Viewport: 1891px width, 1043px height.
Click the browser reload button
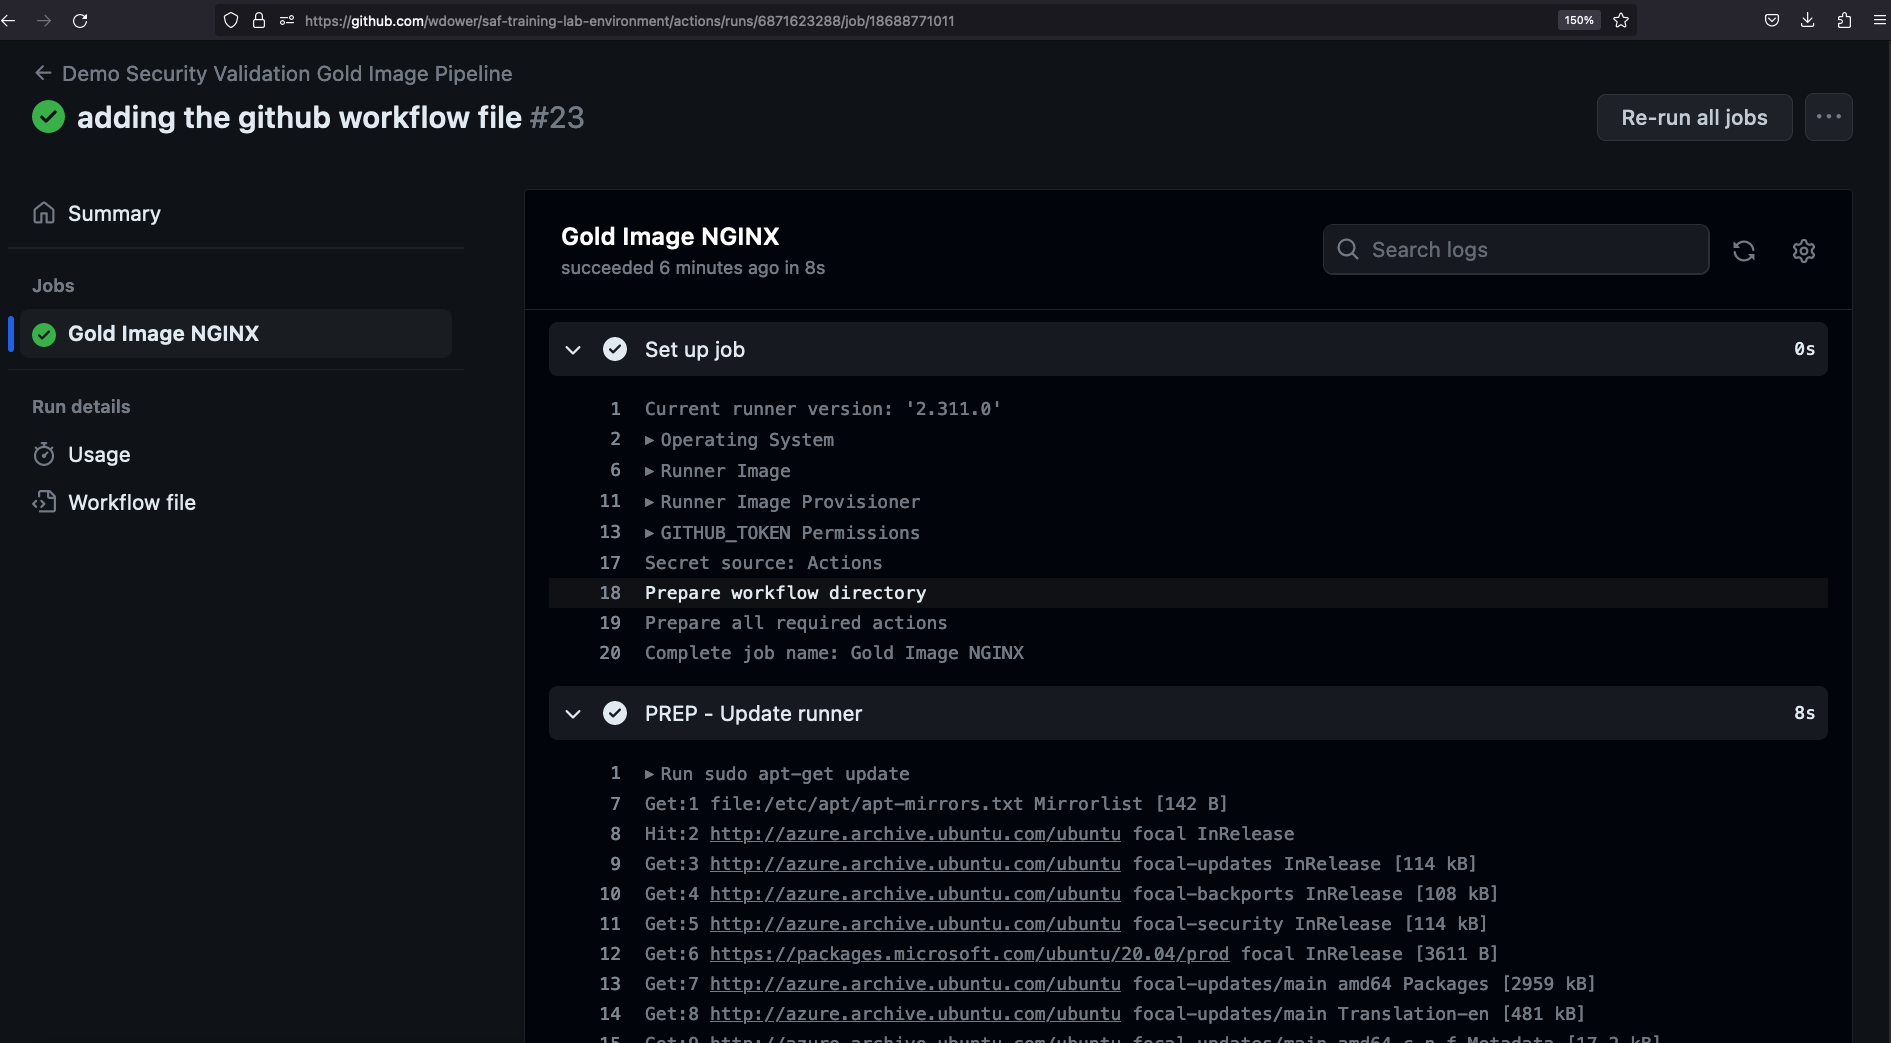(x=80, y=20)
